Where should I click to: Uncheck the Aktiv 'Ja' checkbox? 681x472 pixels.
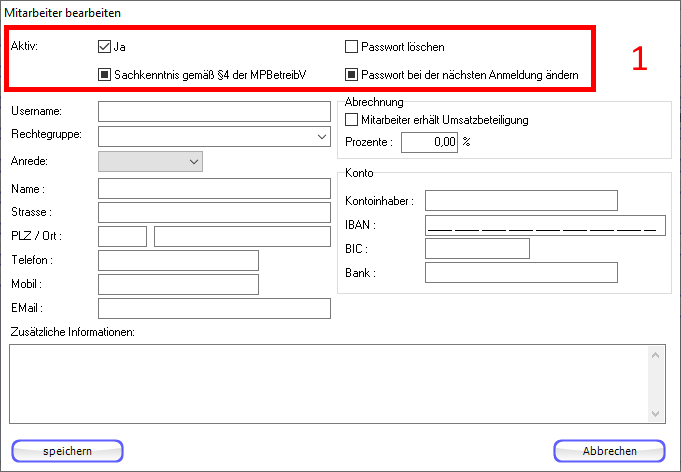[x=105, y=47]
